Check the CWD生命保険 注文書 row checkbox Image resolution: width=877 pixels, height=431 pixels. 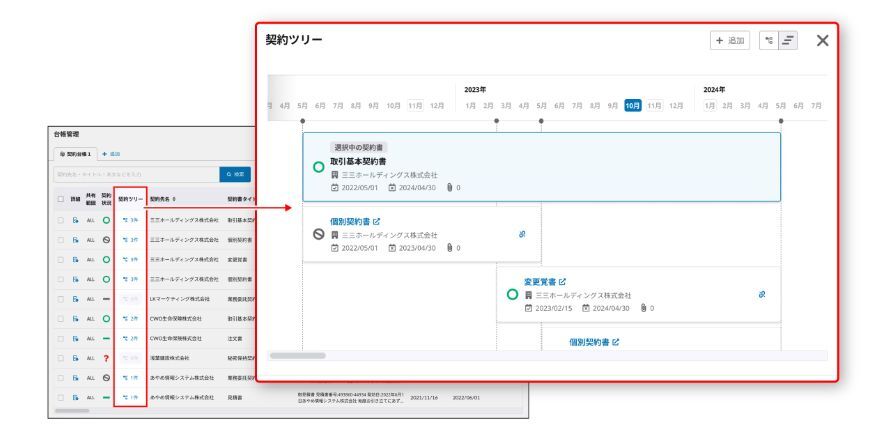click(60, 339)
